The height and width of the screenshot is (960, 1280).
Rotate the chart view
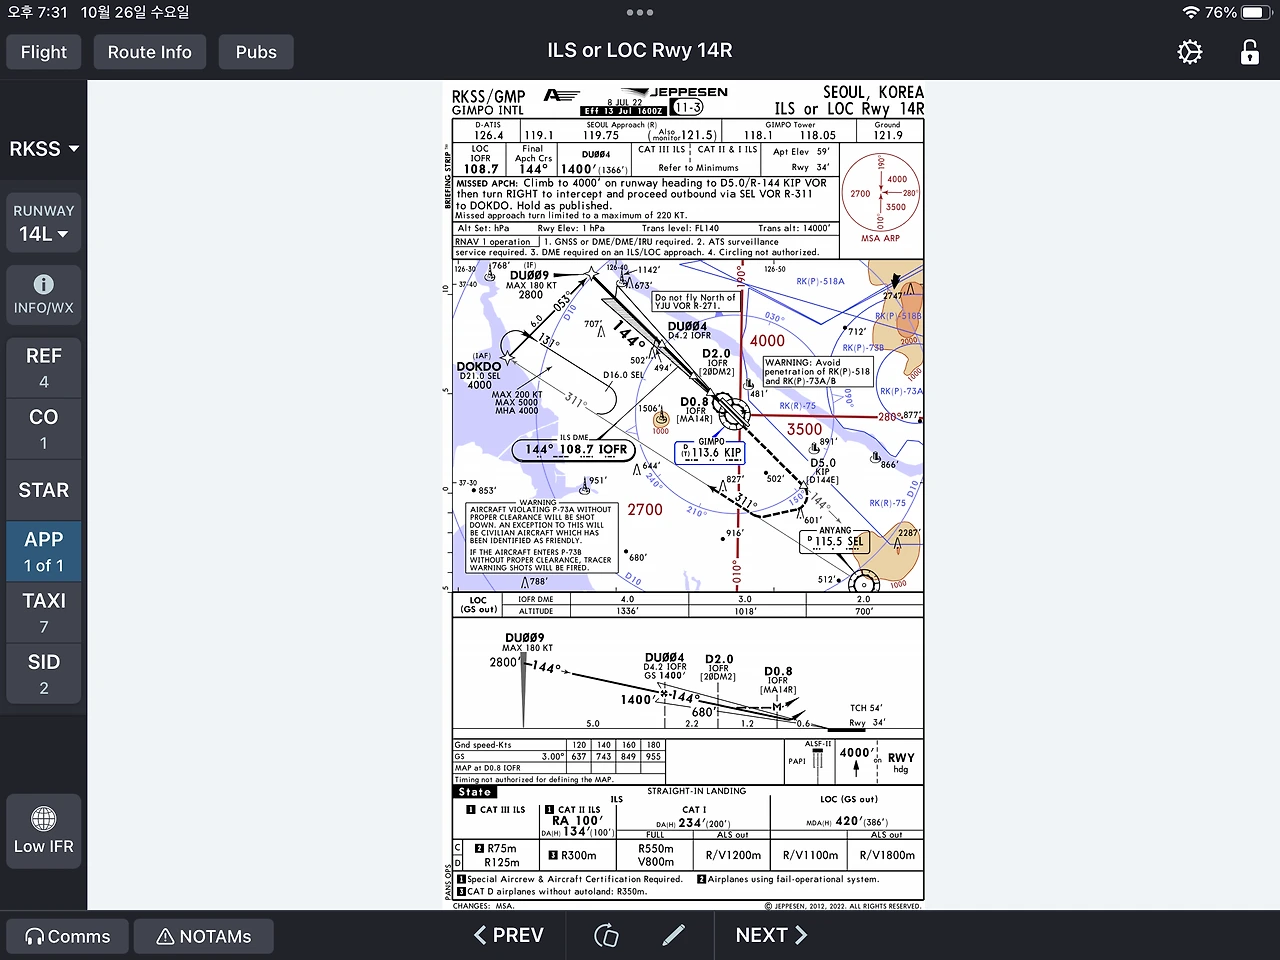click(x=606, y=935)
